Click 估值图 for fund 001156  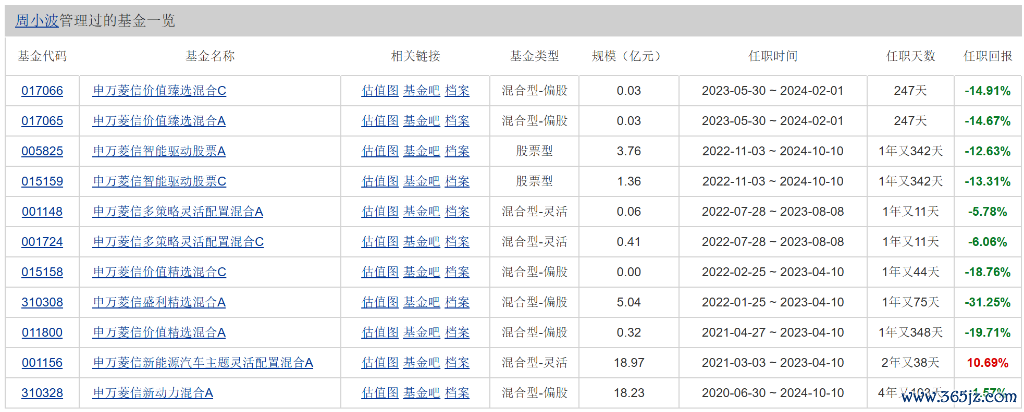pos(380,362)
